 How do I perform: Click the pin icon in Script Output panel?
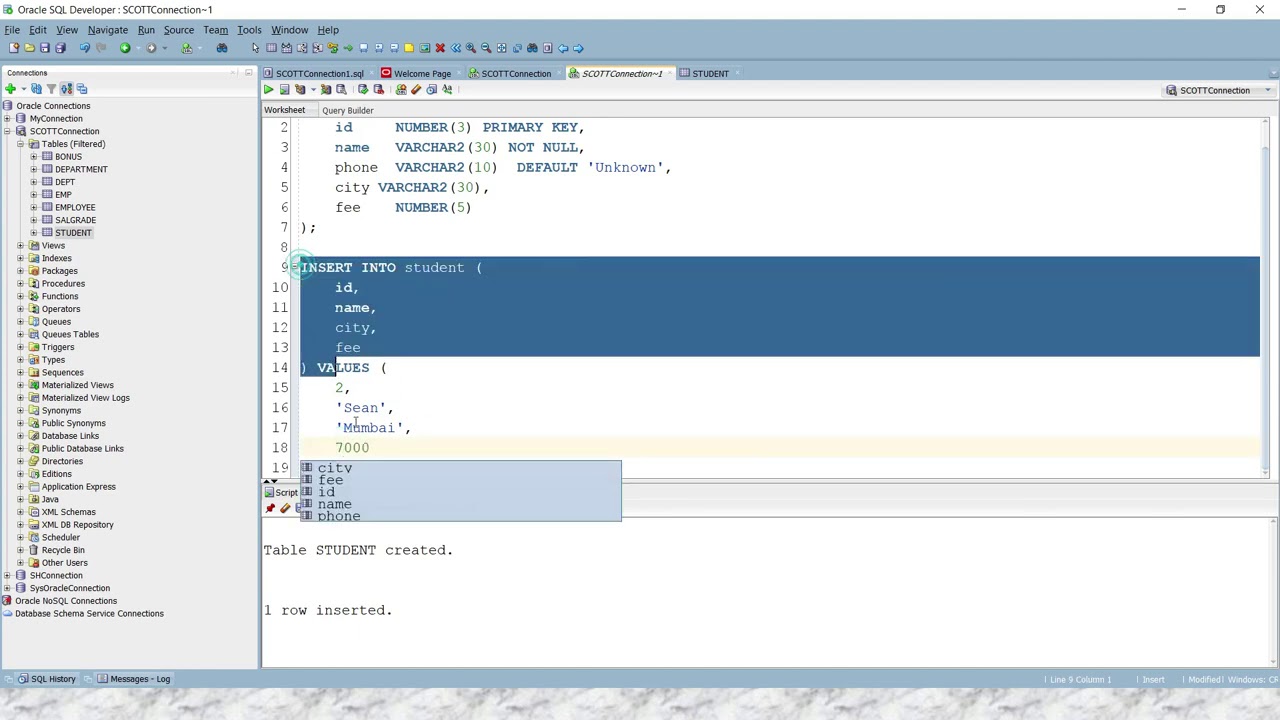[x=270, y=509]
